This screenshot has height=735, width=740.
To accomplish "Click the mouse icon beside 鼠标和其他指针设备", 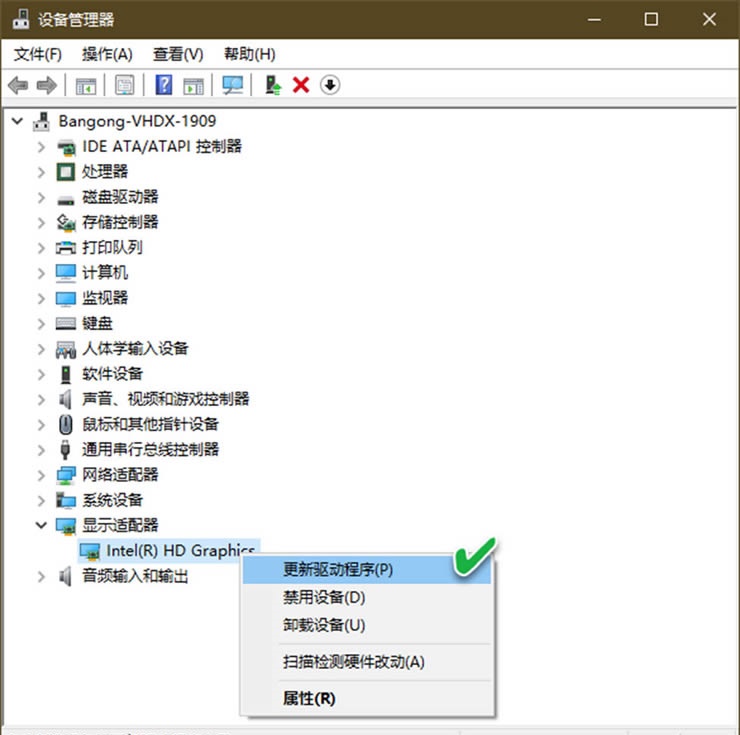I will tap(66, 424).
